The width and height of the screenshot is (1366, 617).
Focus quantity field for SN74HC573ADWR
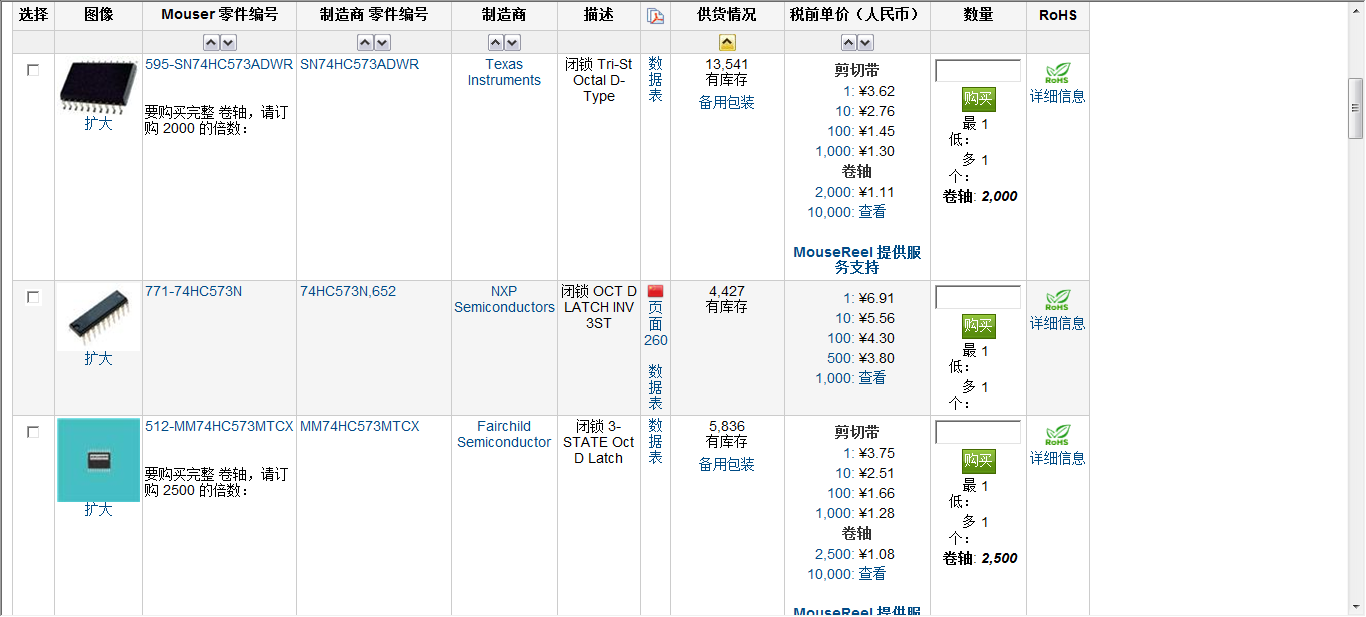978,70
